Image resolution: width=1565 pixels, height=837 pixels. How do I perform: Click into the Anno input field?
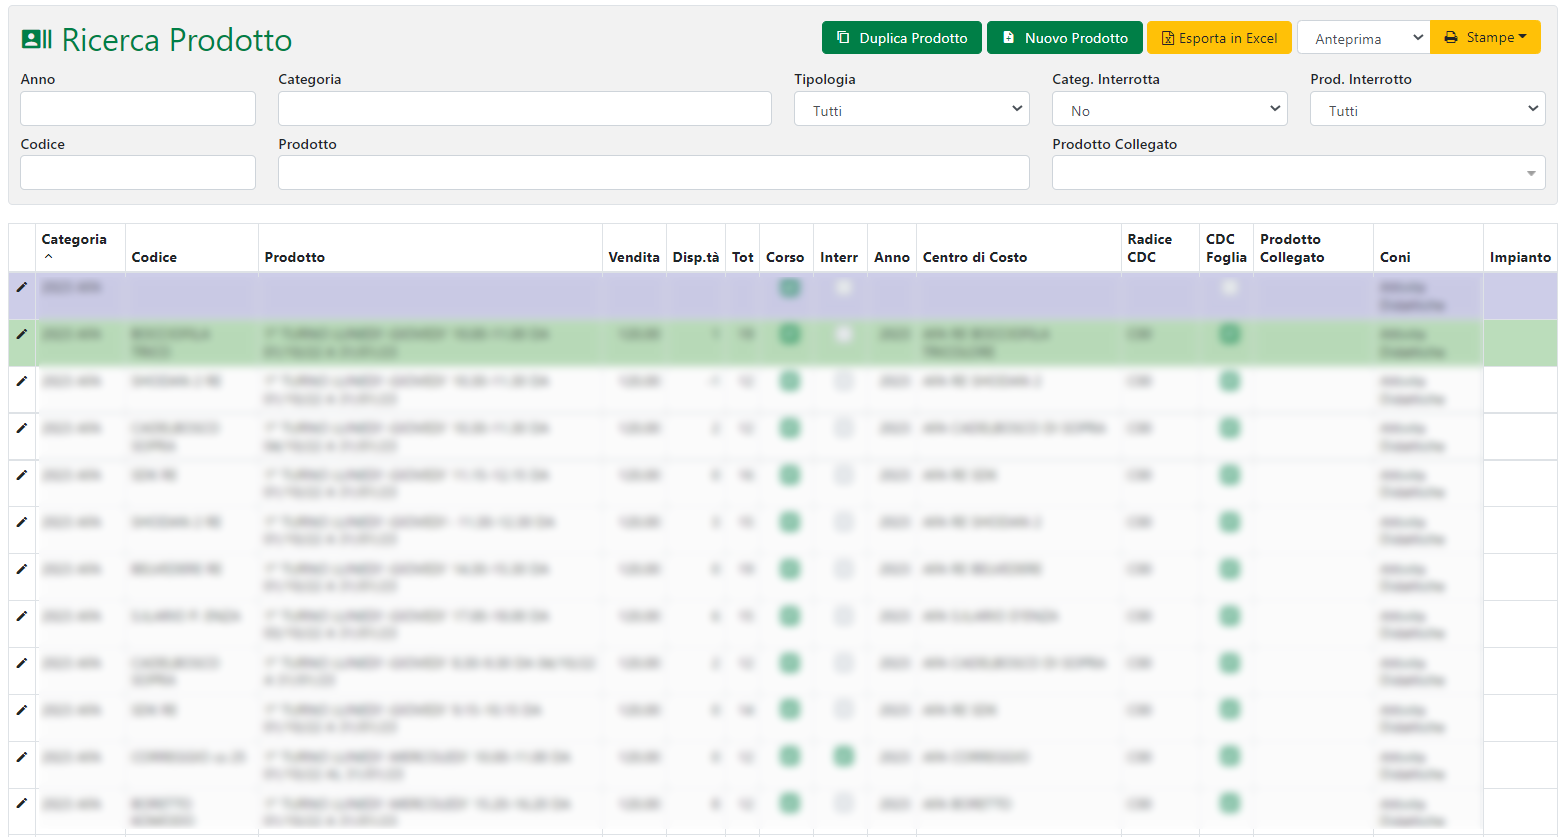[x=138, y=109]
